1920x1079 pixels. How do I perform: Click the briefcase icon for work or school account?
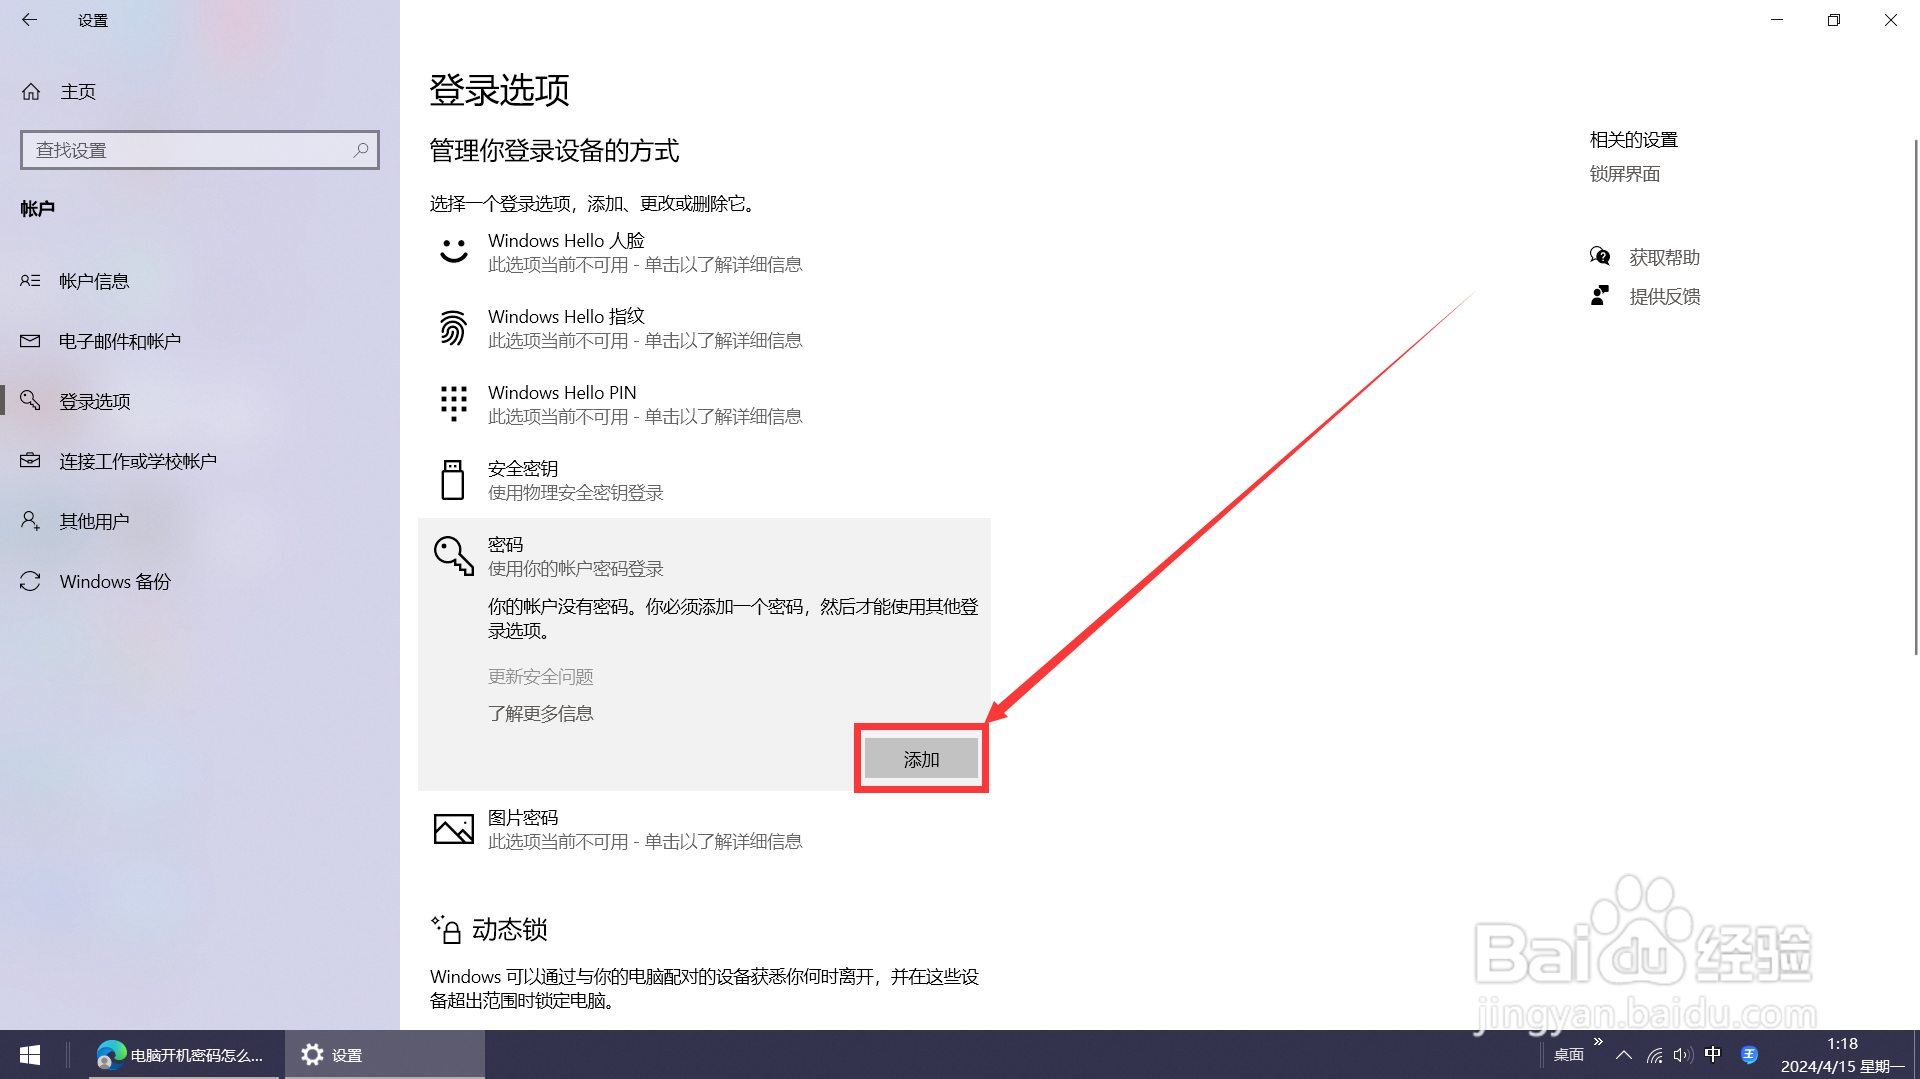[30, 461]
